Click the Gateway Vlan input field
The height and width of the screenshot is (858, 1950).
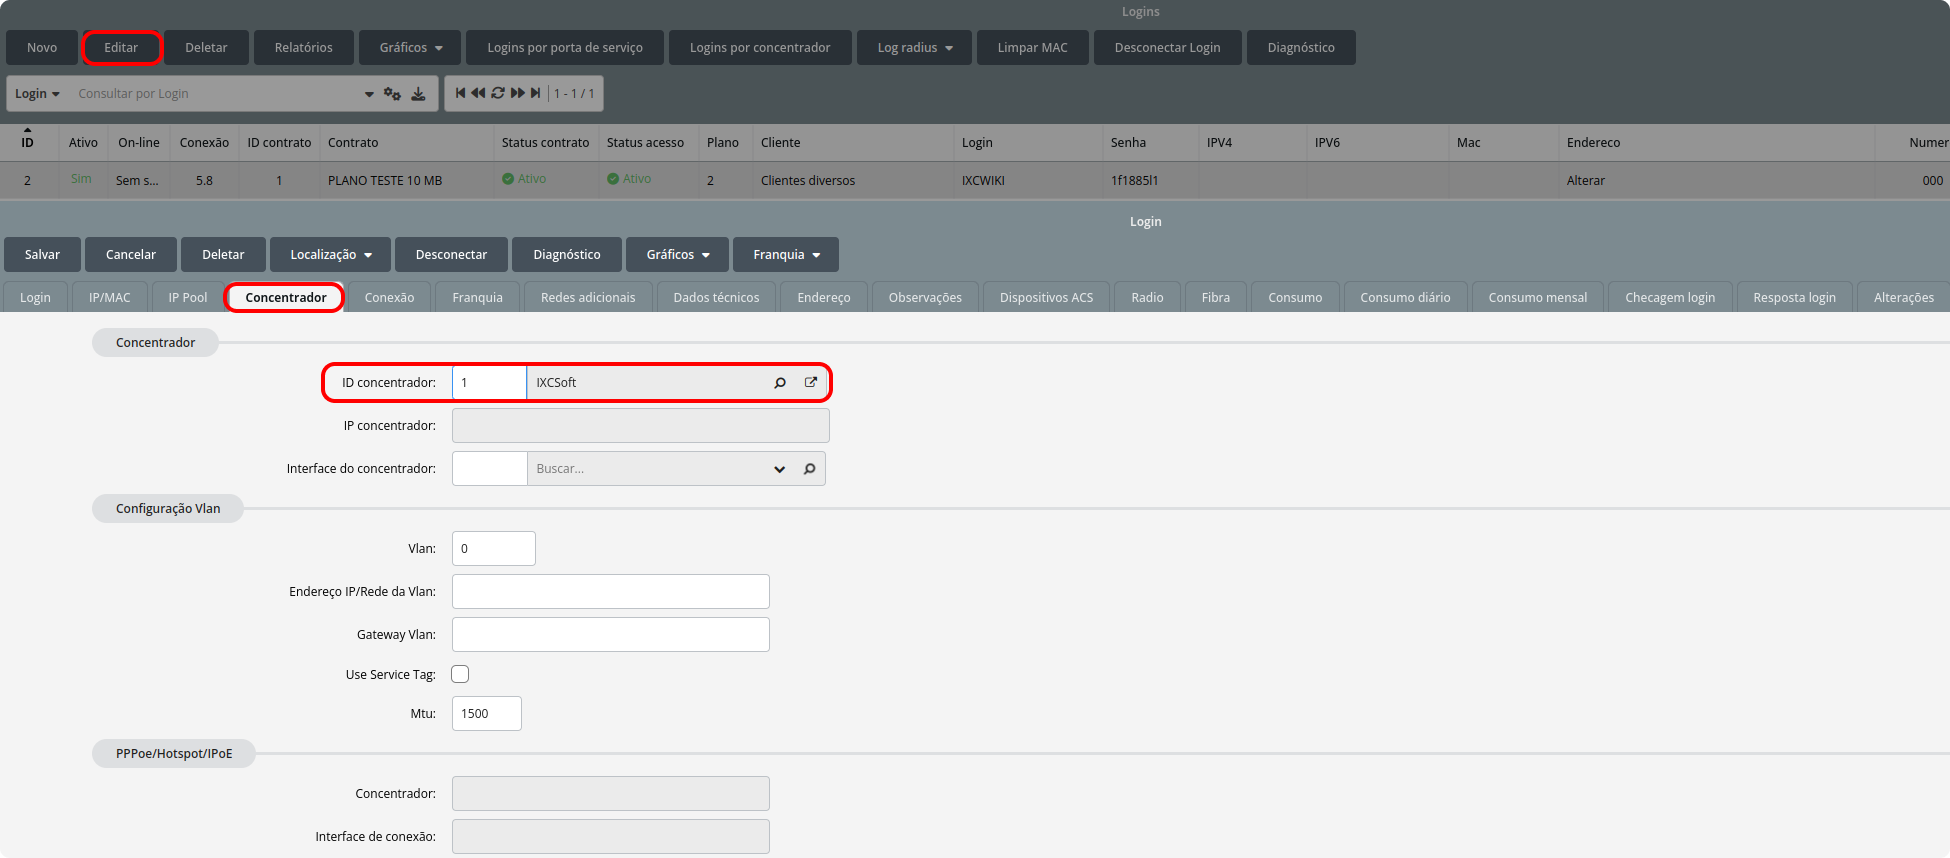[x=611, y=635]
